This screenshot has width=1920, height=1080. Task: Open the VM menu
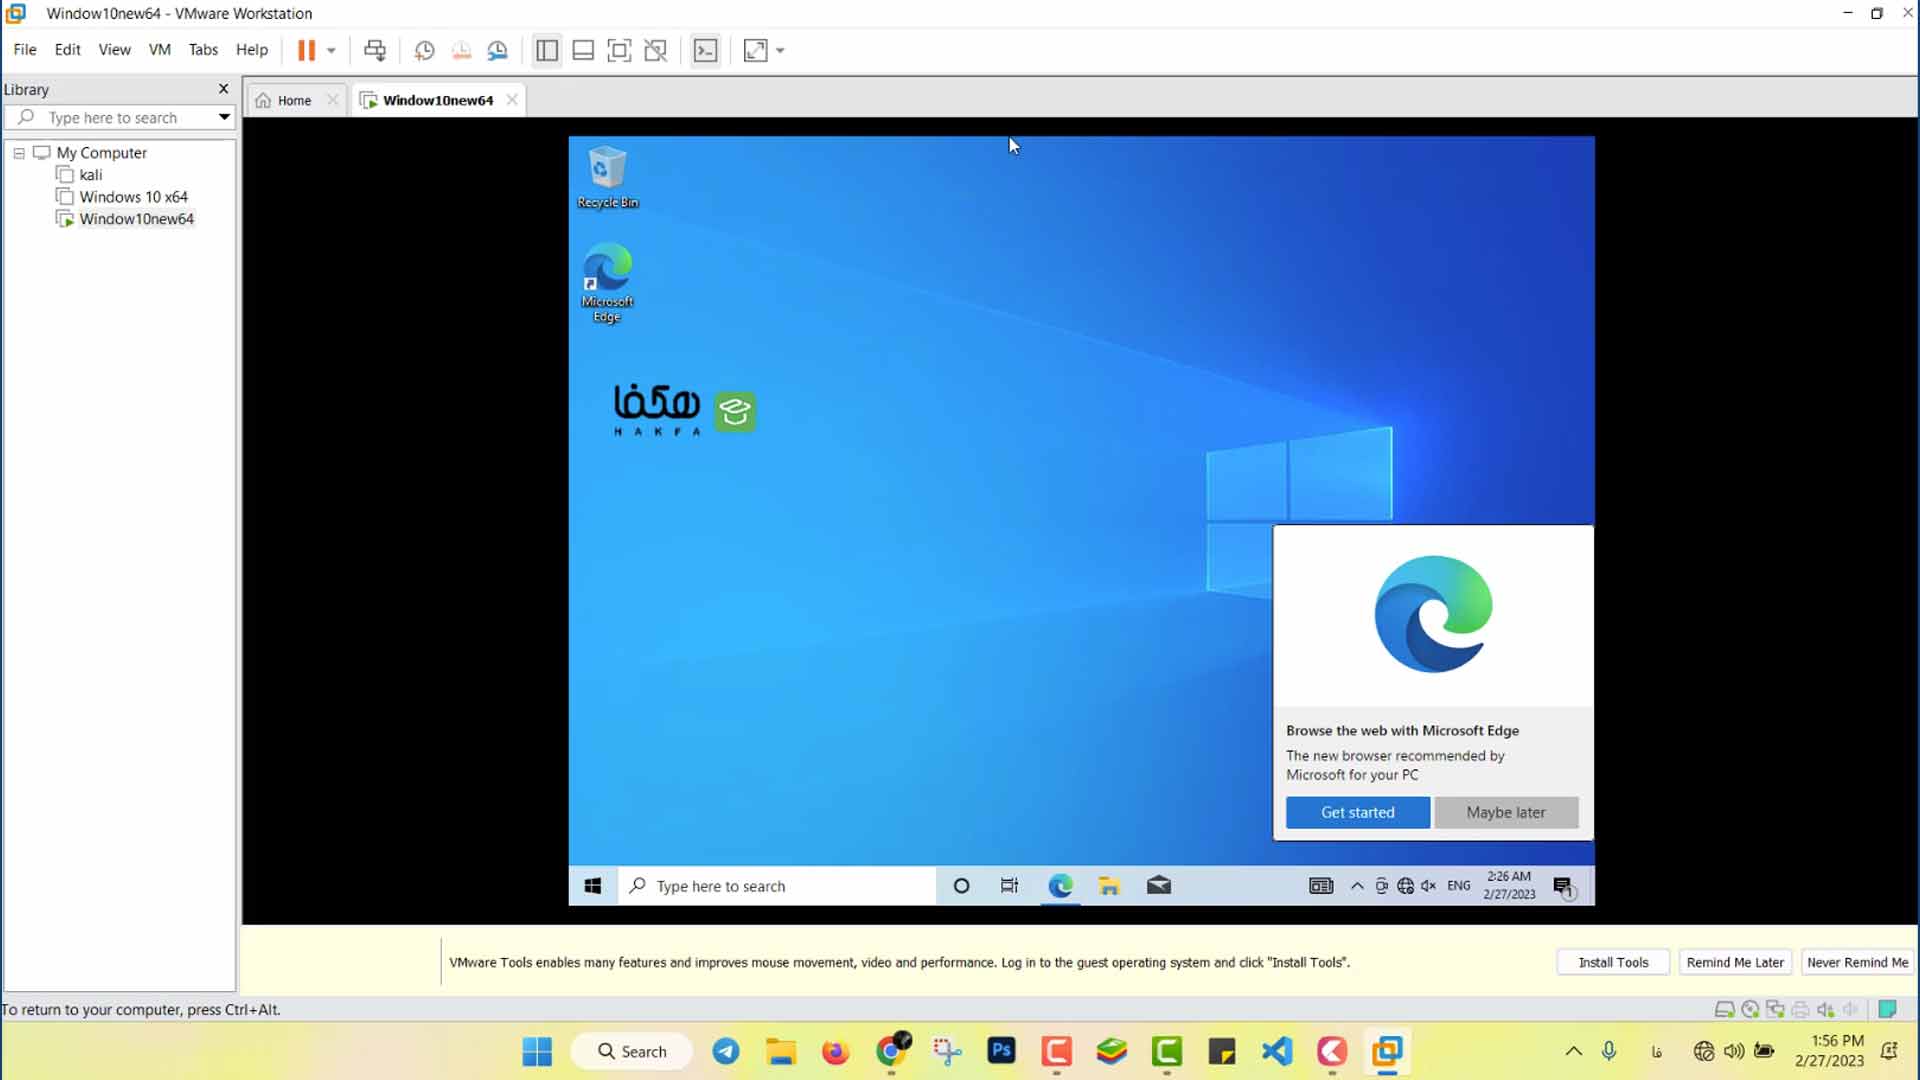[159, 49]
